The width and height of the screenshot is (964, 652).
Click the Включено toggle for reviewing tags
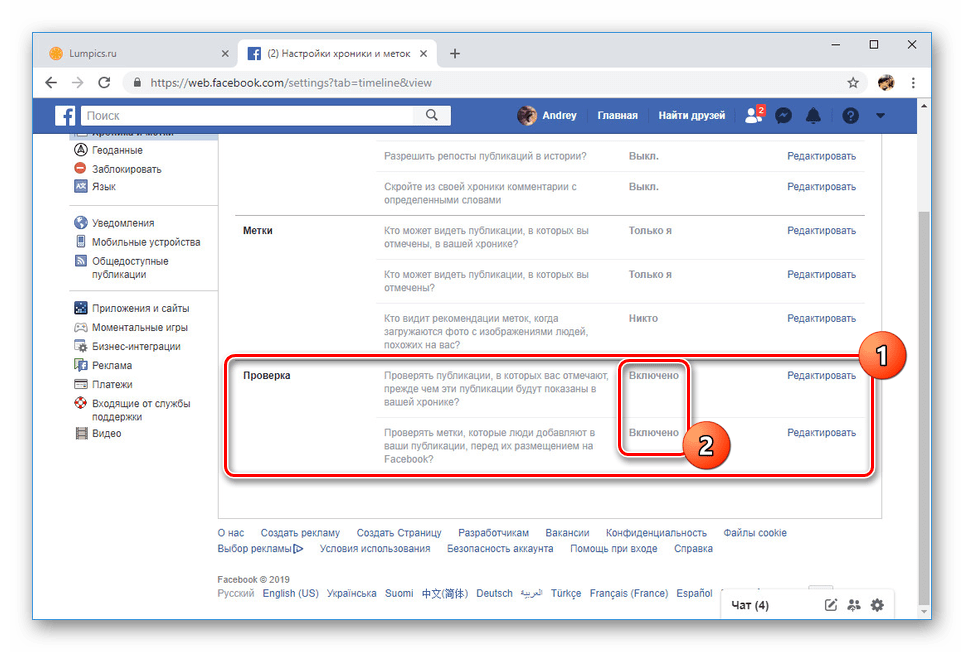coord(653,432)
